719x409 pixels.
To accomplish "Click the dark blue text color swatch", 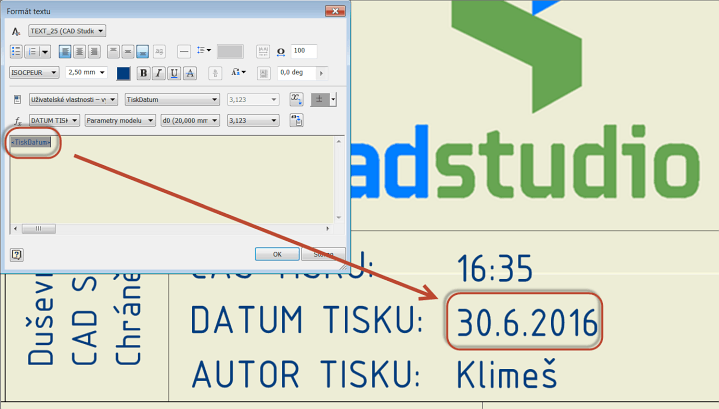I will [123, 73].
